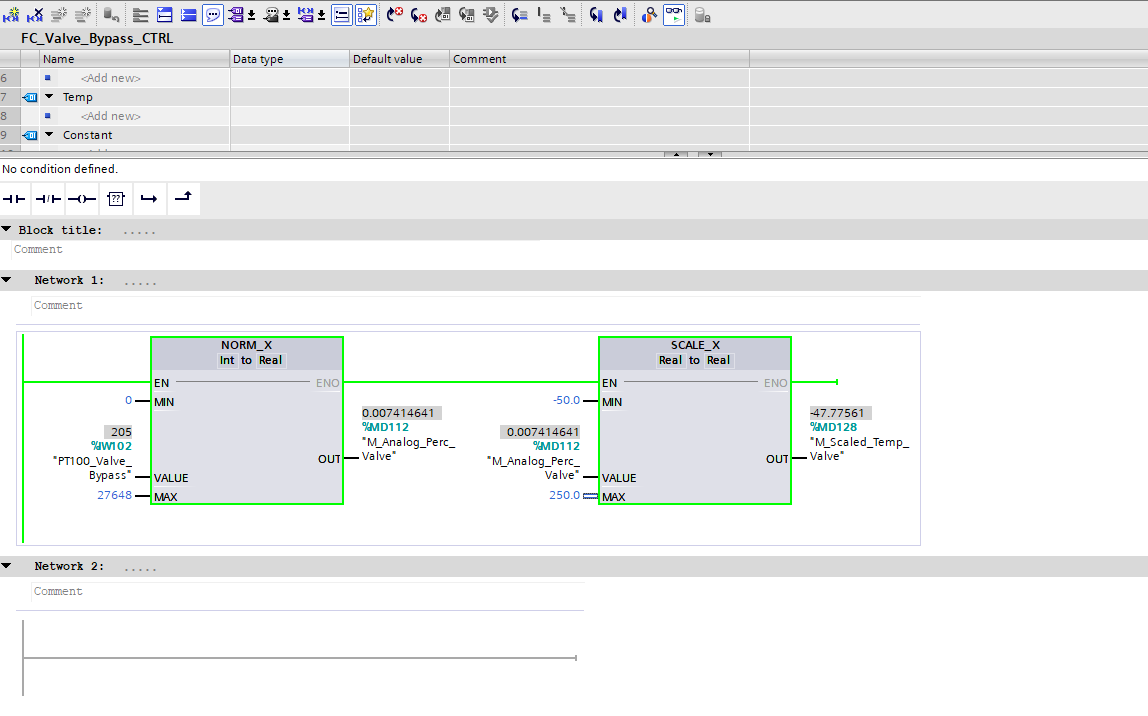
Task: Click the Network 2 comment field
Action: [x=308, y=592]
